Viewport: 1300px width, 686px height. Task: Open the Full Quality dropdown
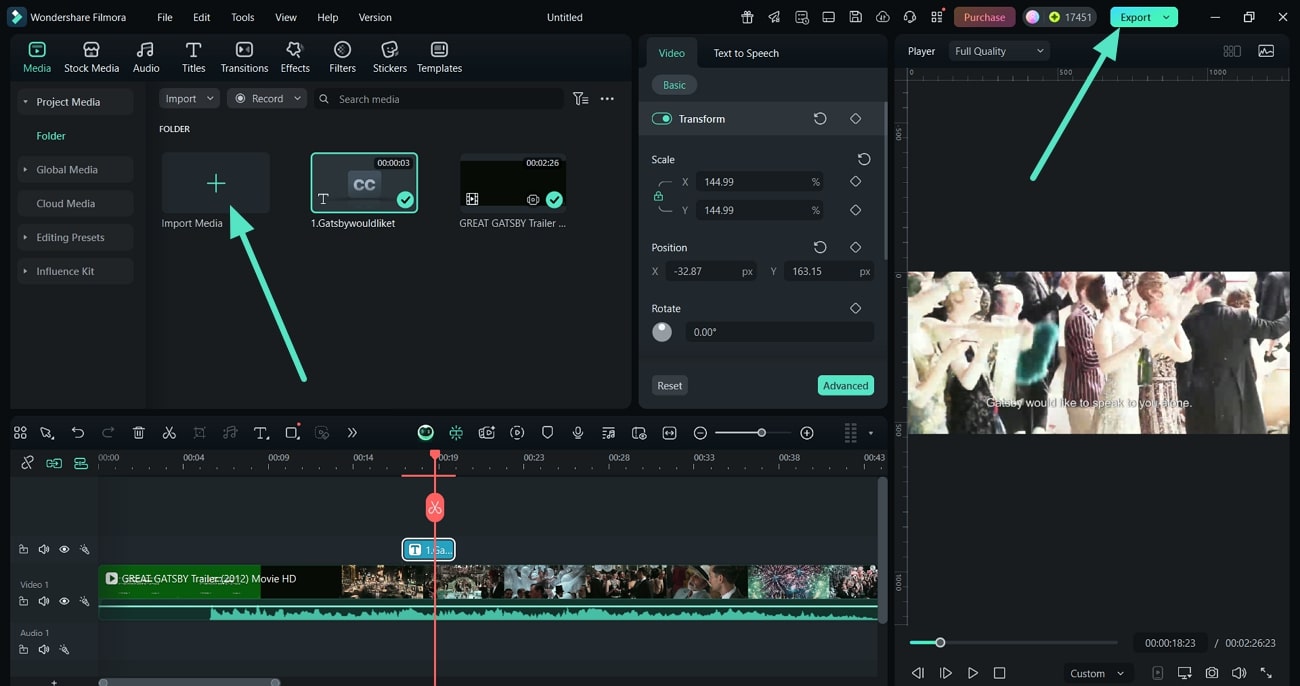click(999, 51)
